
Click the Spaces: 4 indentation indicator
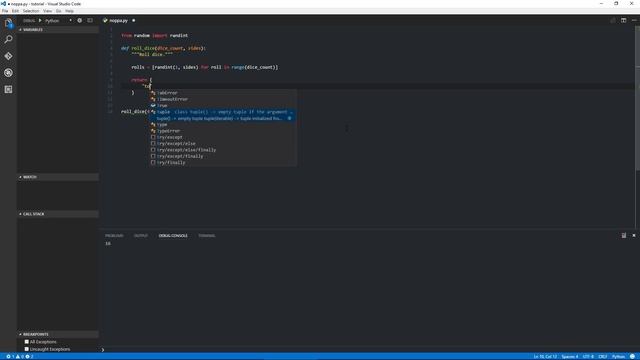coord(569,356)
